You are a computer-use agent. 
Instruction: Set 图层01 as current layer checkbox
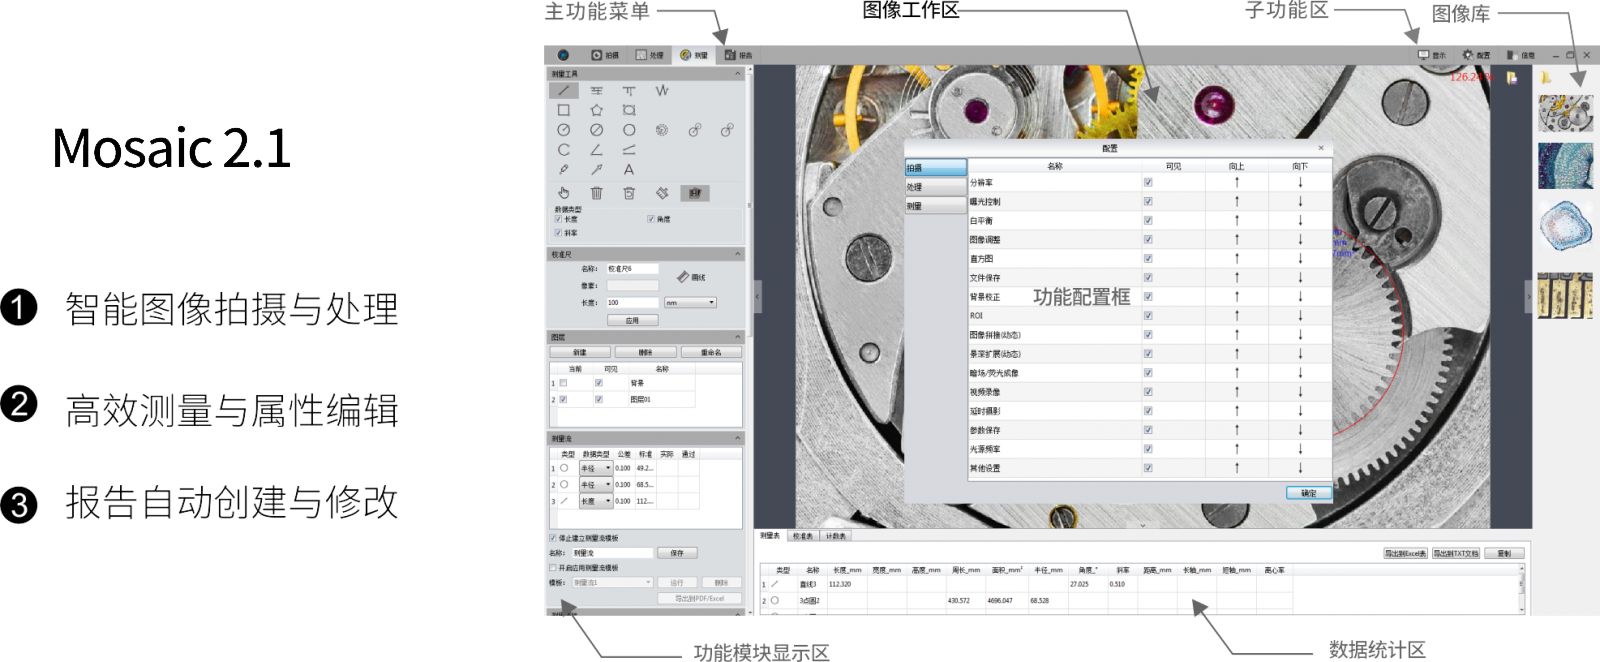click(563, 399)
